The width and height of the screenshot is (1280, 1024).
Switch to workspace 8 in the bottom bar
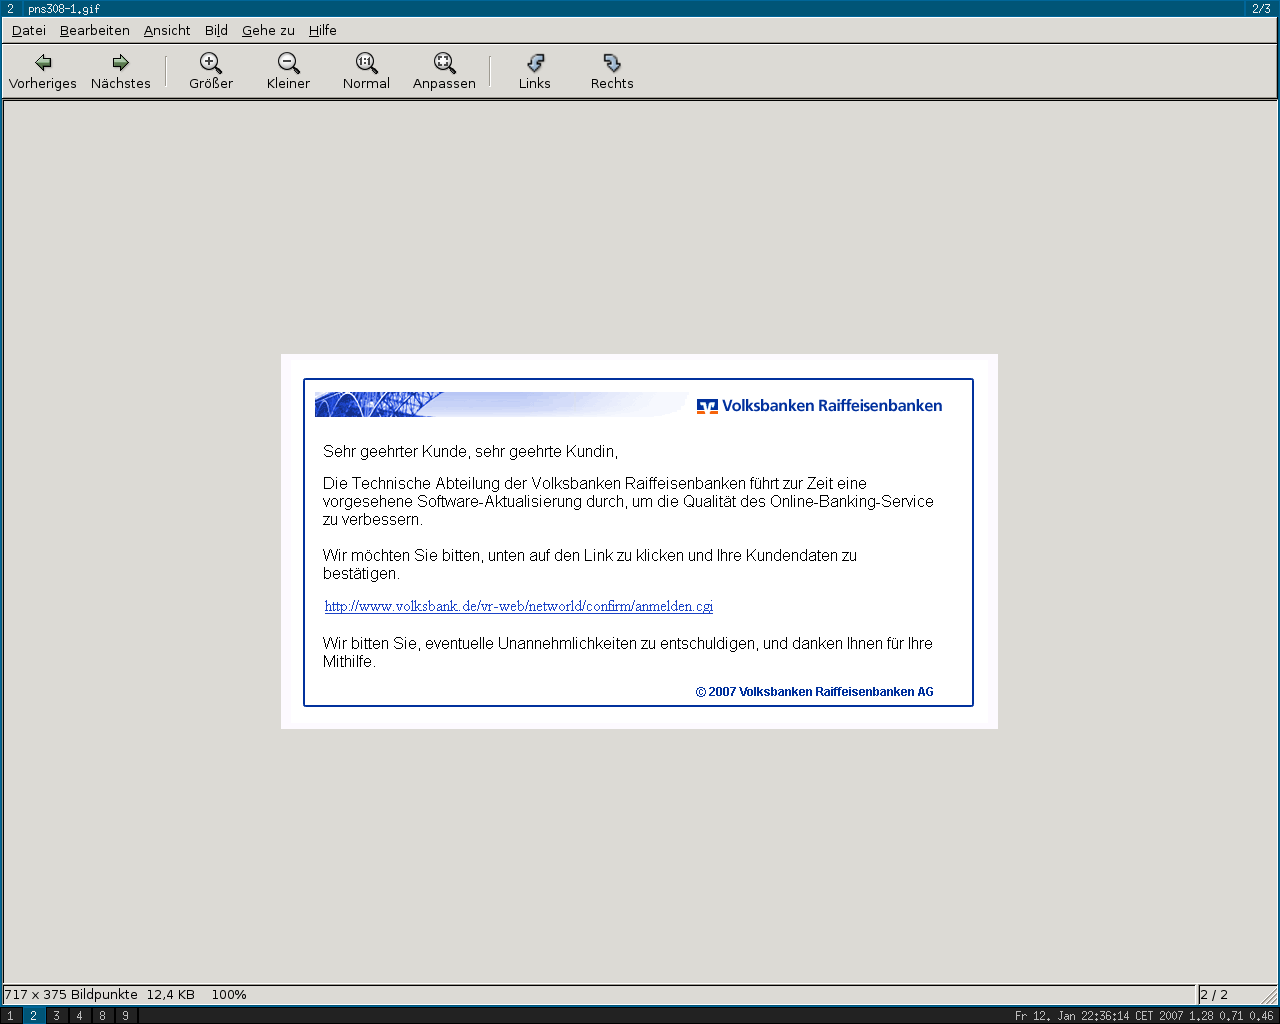point(102,1015)
